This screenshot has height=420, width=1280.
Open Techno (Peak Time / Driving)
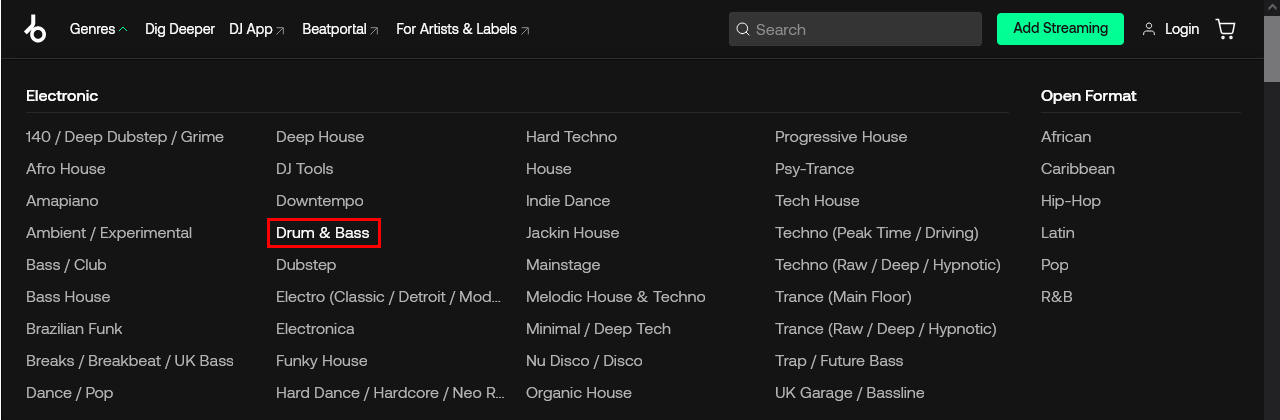876,233
